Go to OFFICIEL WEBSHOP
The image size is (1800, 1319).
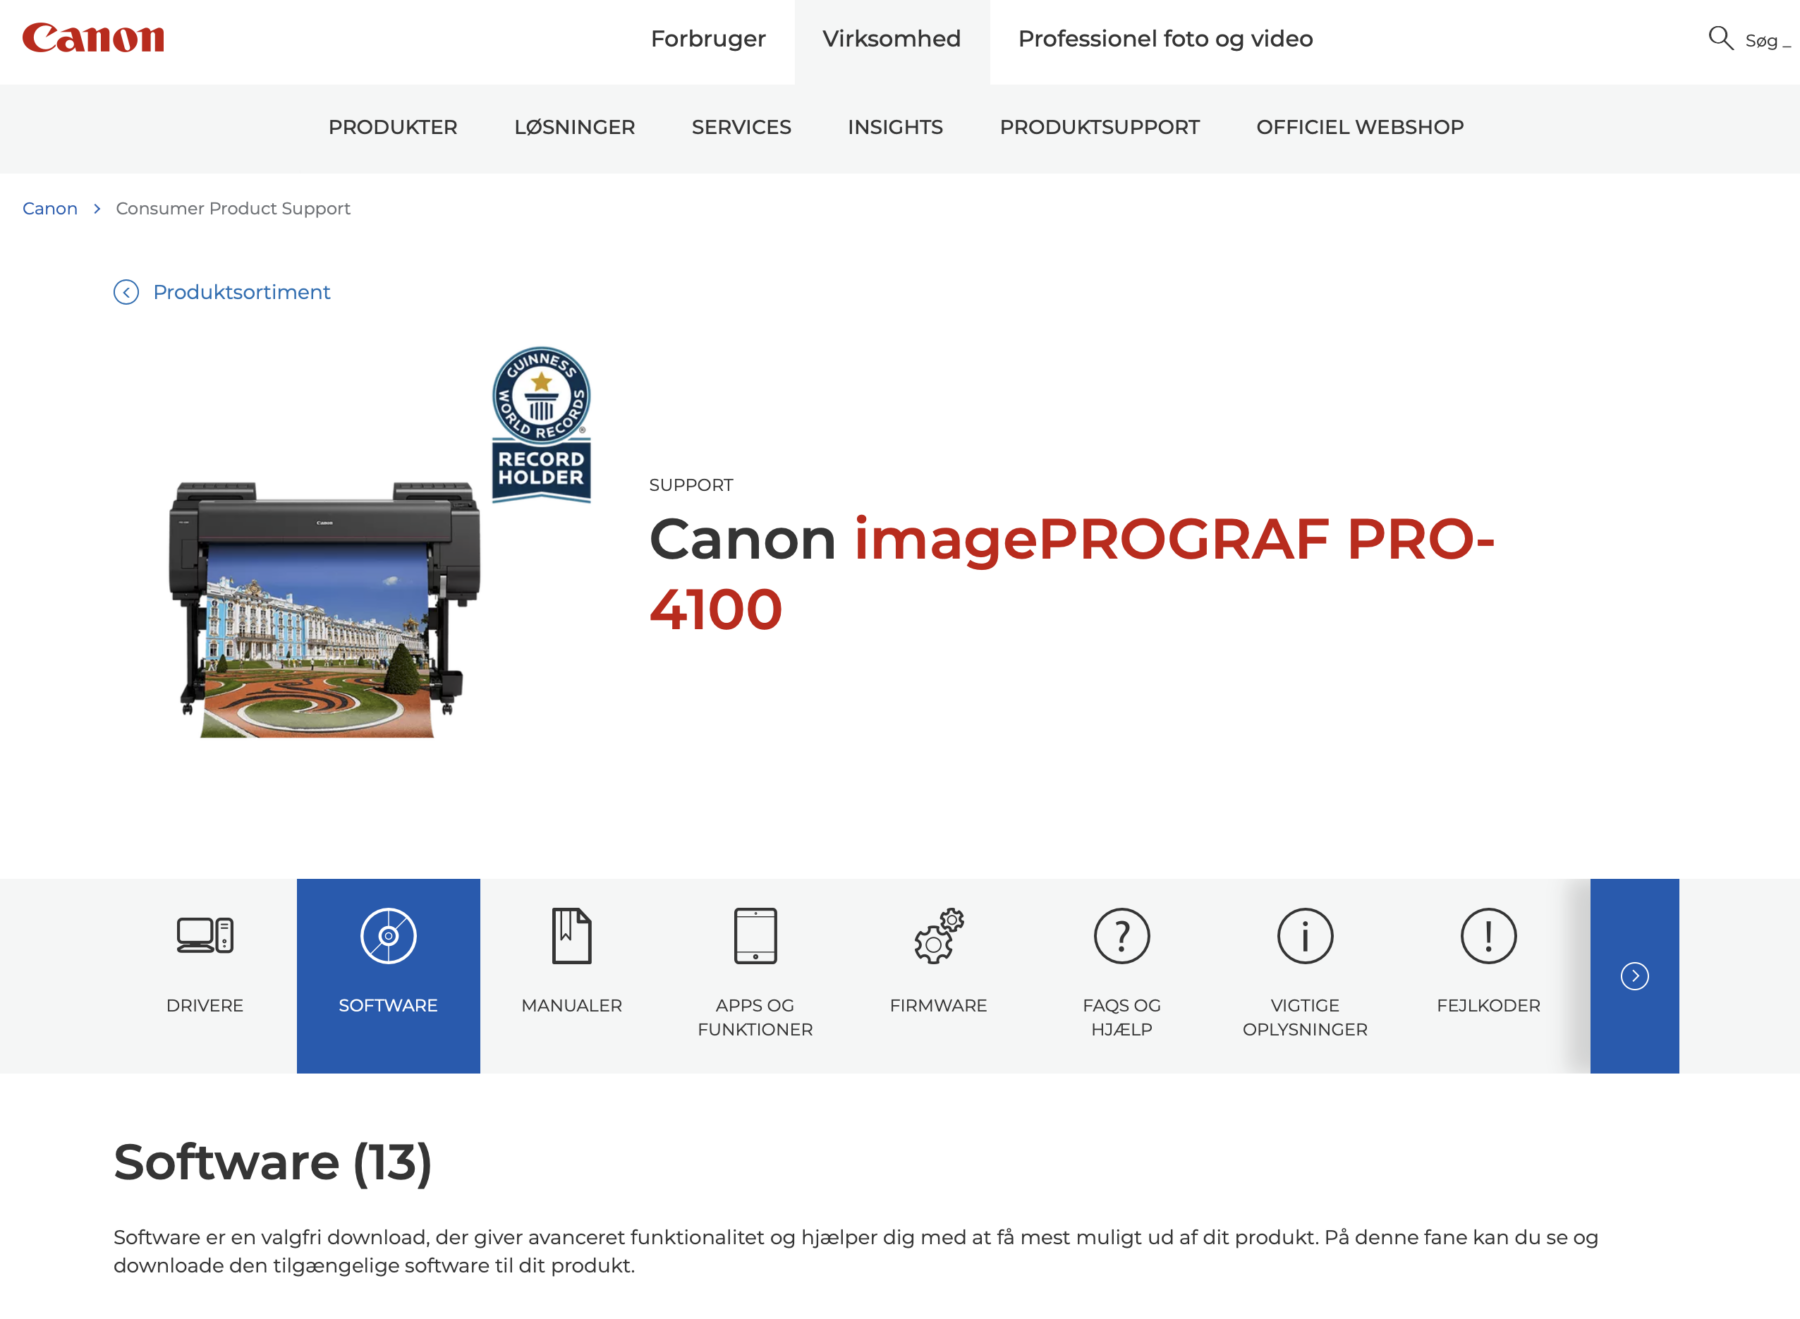(1360, 127)
